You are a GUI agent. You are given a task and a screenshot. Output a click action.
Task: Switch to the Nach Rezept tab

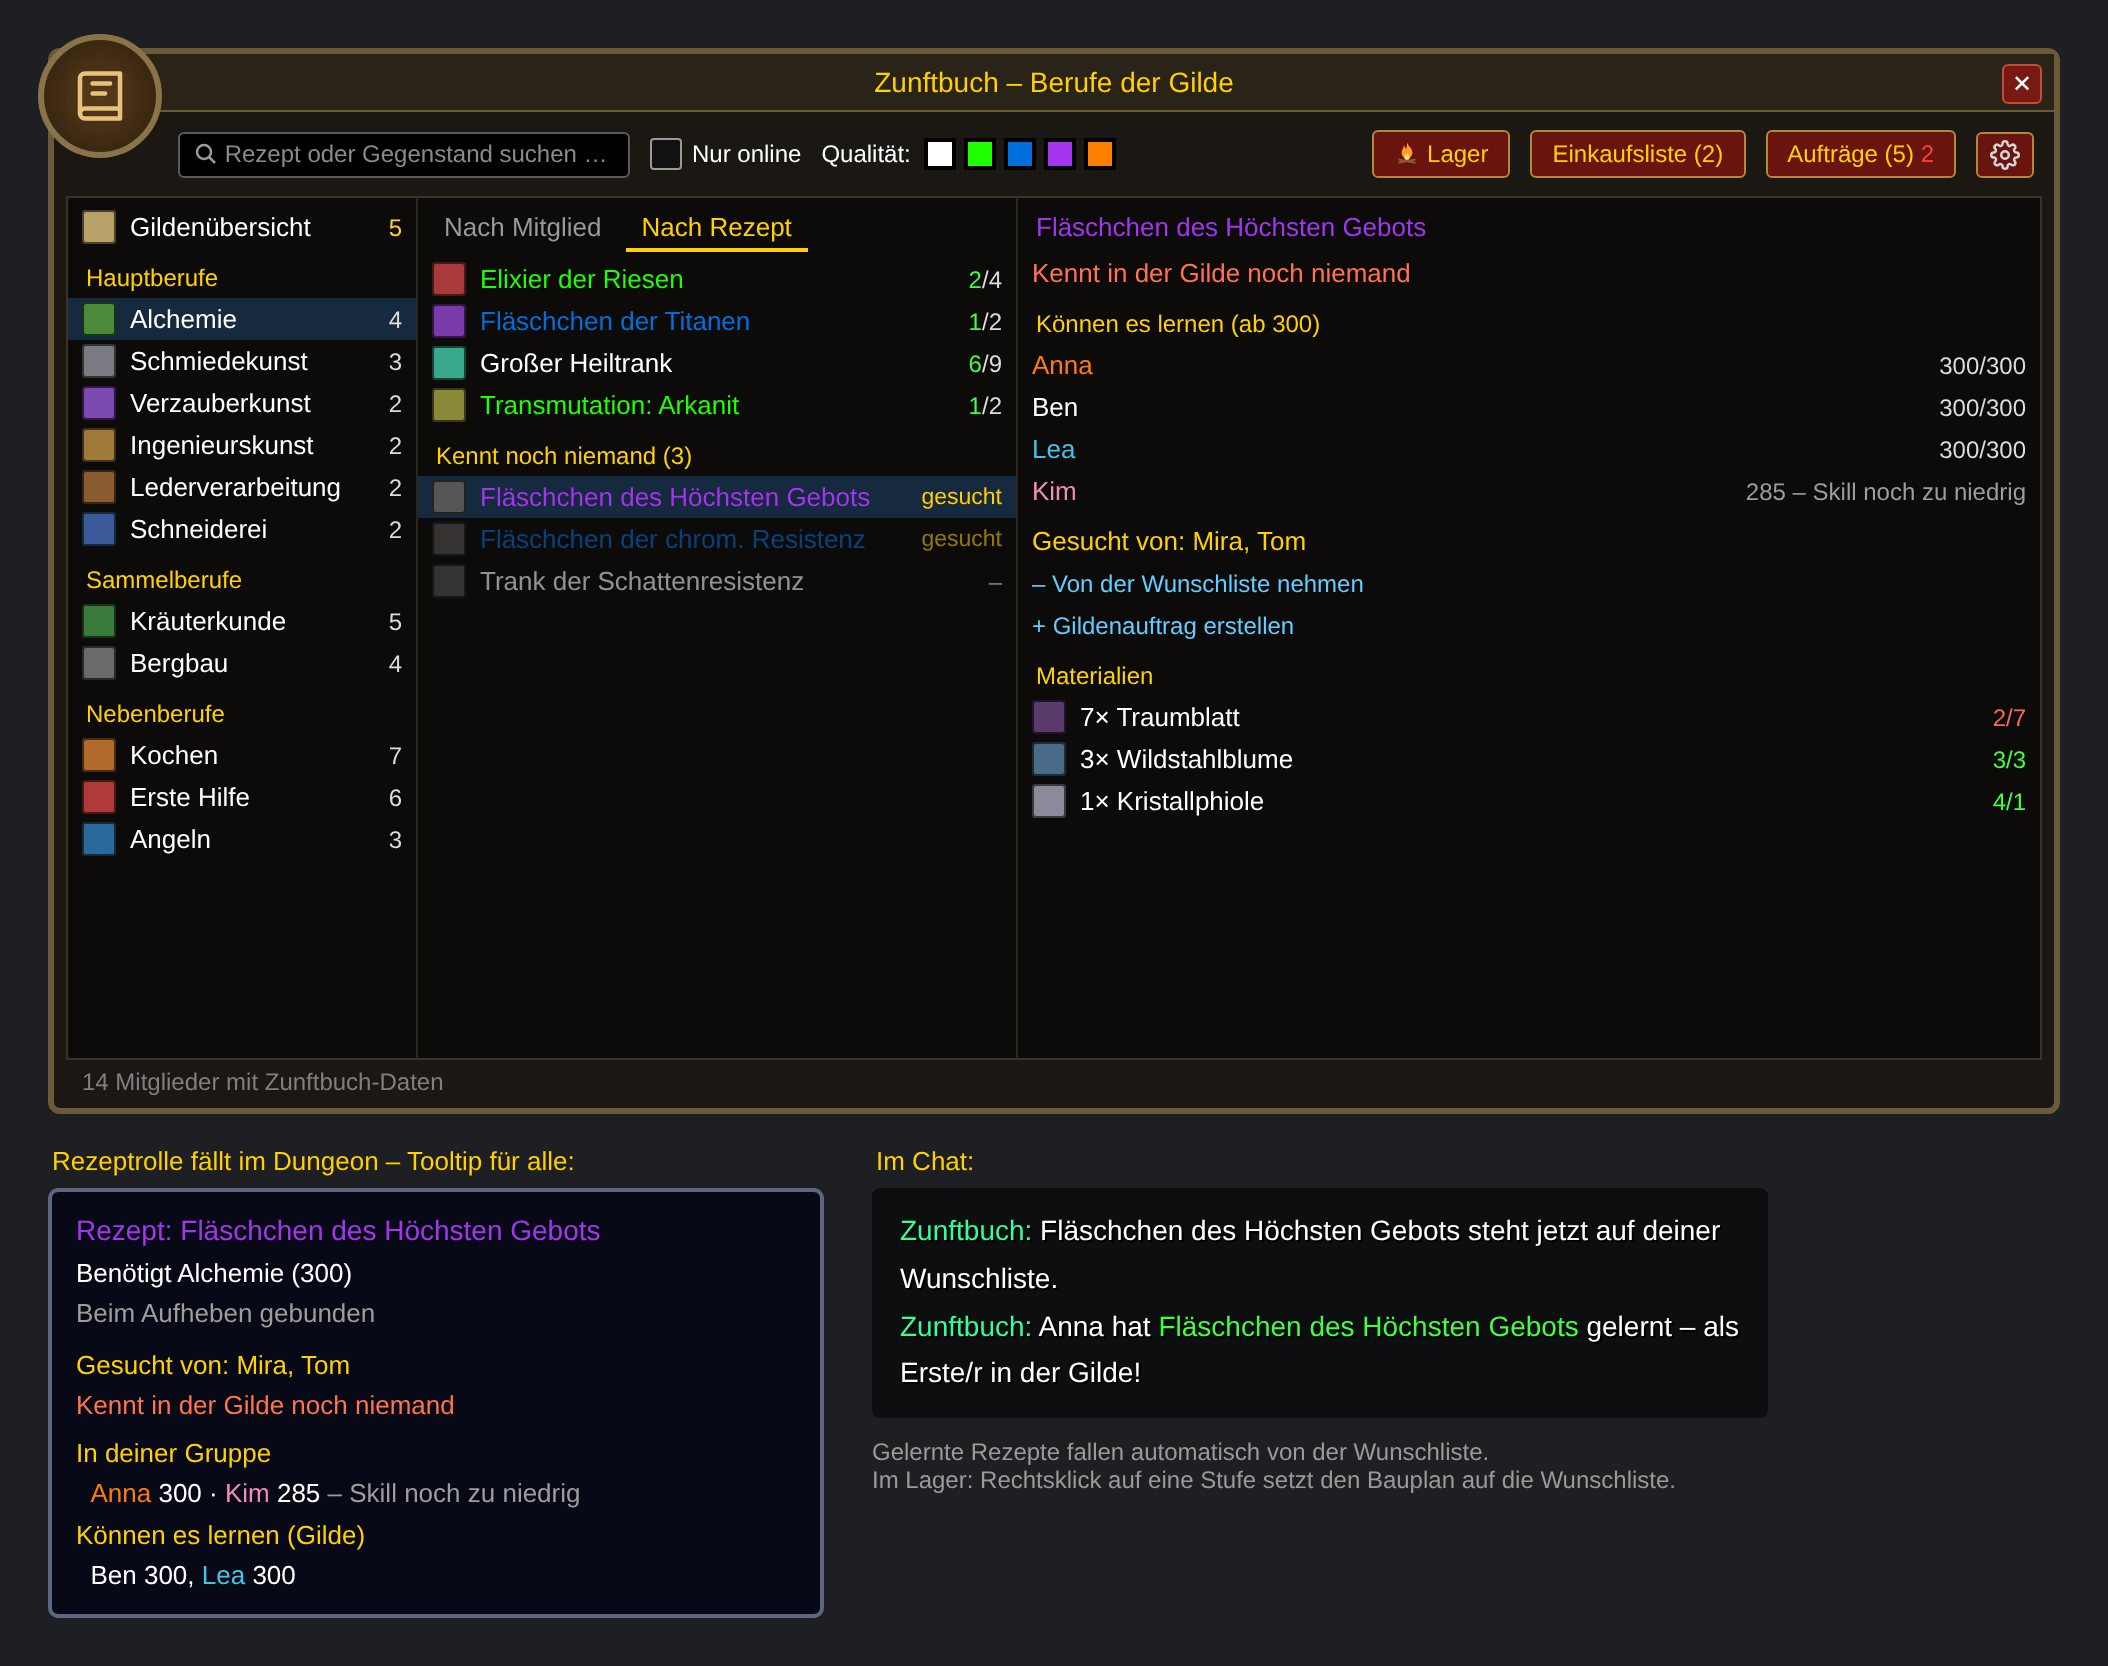coord(716,227)
